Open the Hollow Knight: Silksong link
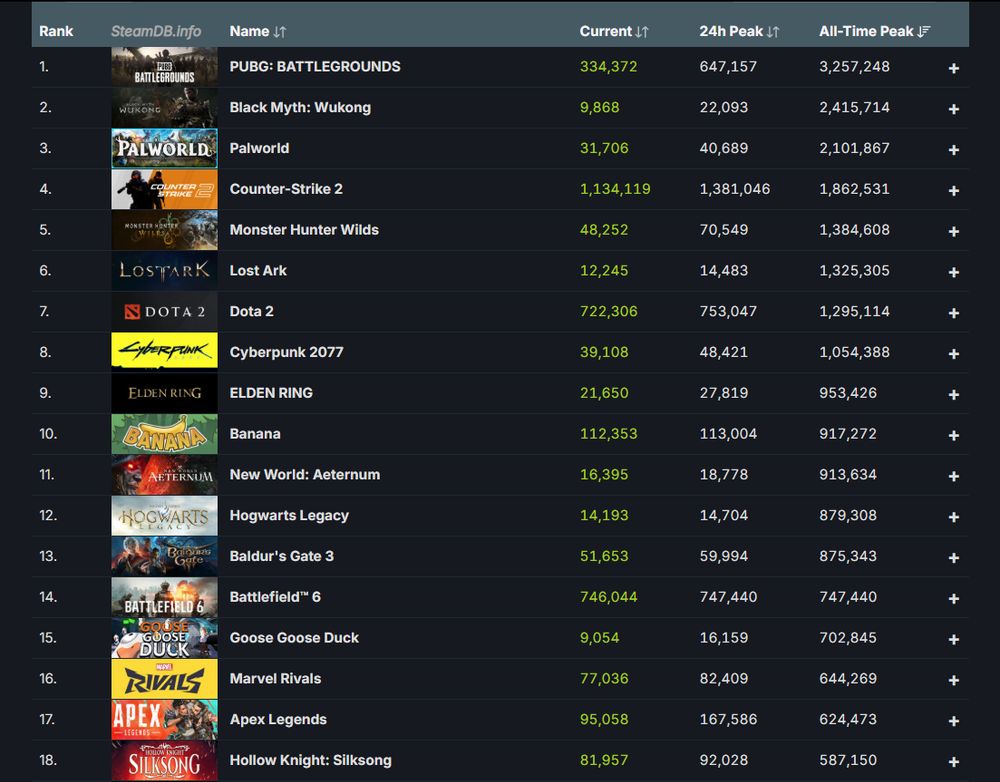The image size is (1000, 782). coord(311,760)
